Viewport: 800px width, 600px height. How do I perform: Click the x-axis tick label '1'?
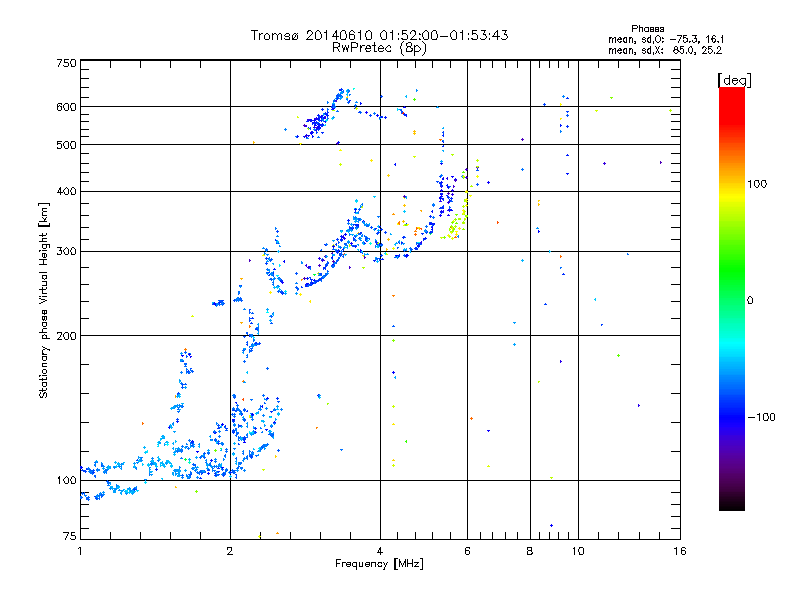tap(80, 551)
